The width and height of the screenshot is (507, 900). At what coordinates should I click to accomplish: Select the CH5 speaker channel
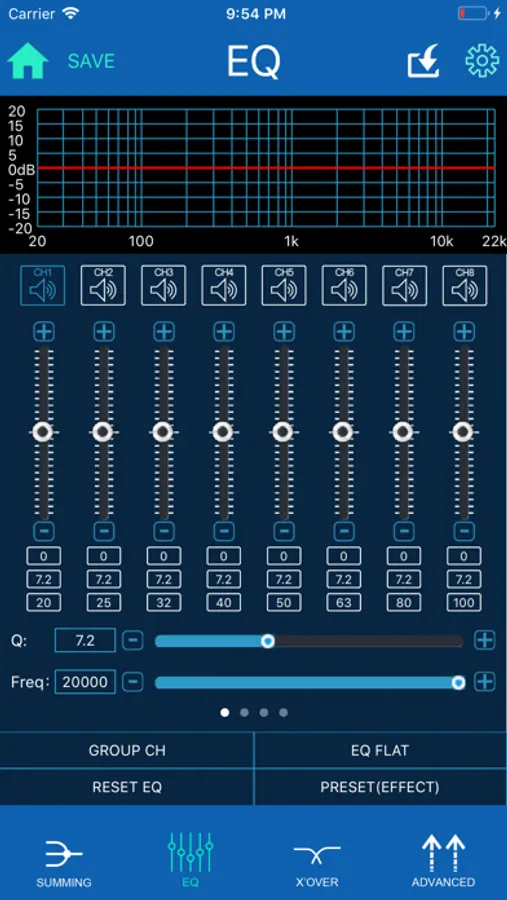pyautogui.click(x=284, y=285)
